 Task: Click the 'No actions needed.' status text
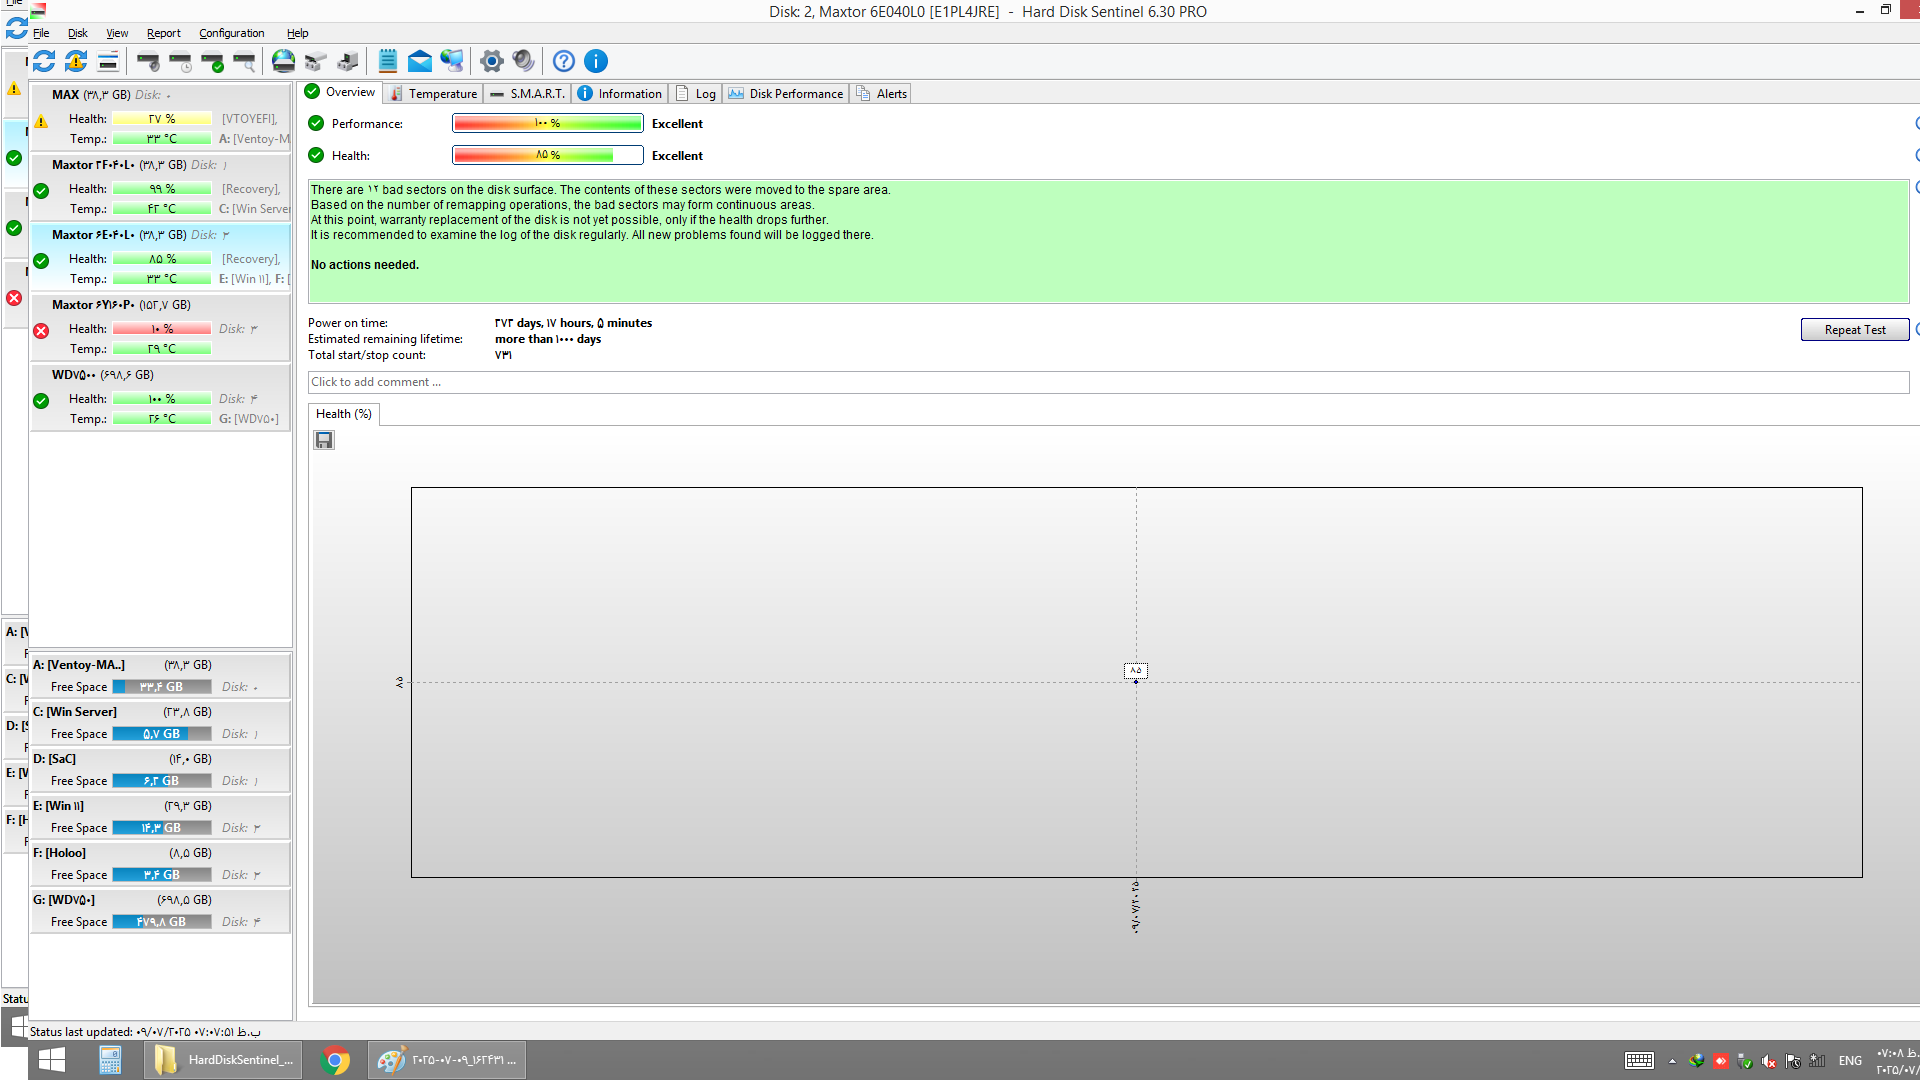click(365, 265)
